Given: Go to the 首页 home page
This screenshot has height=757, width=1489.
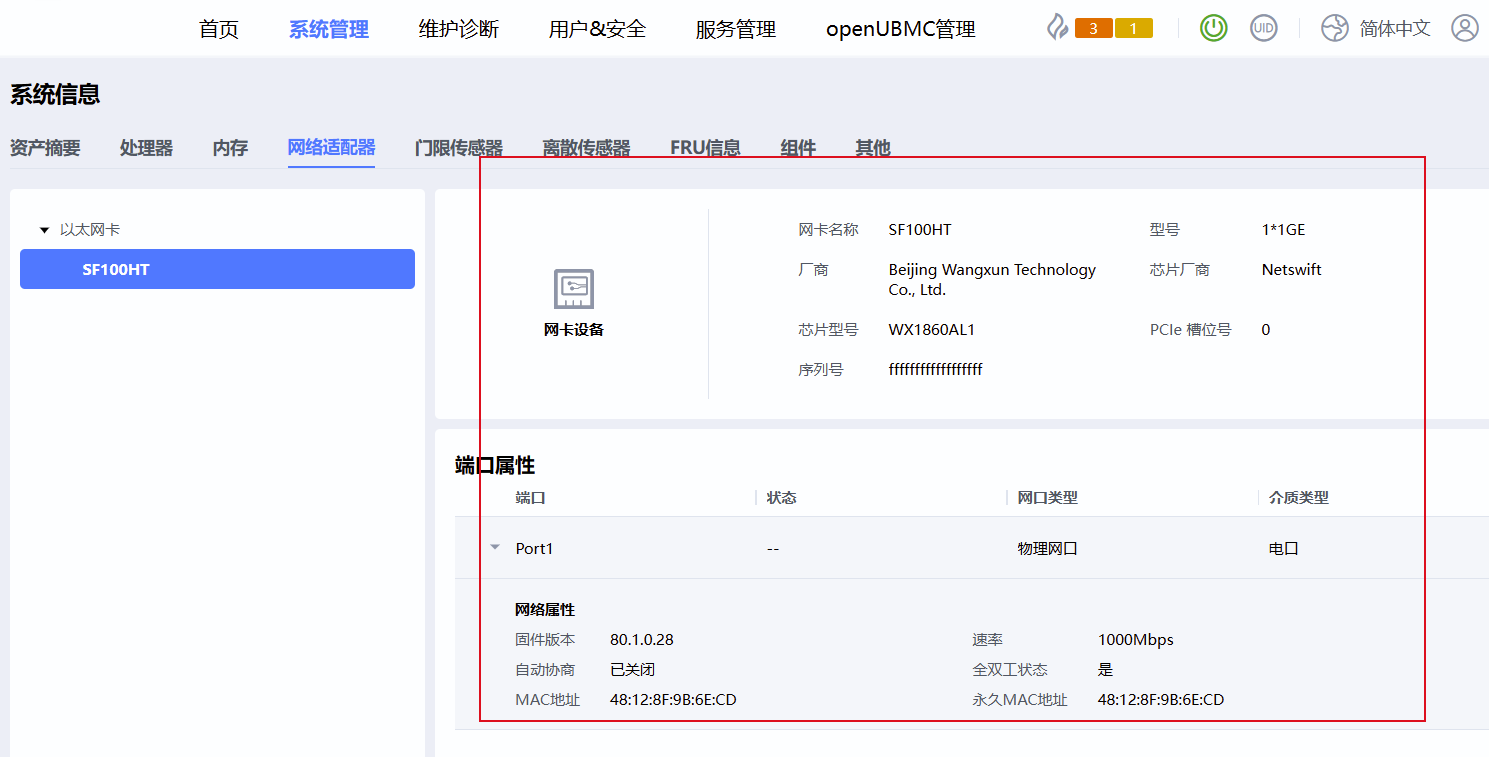Looking at the screenshot, I should 219,30.
